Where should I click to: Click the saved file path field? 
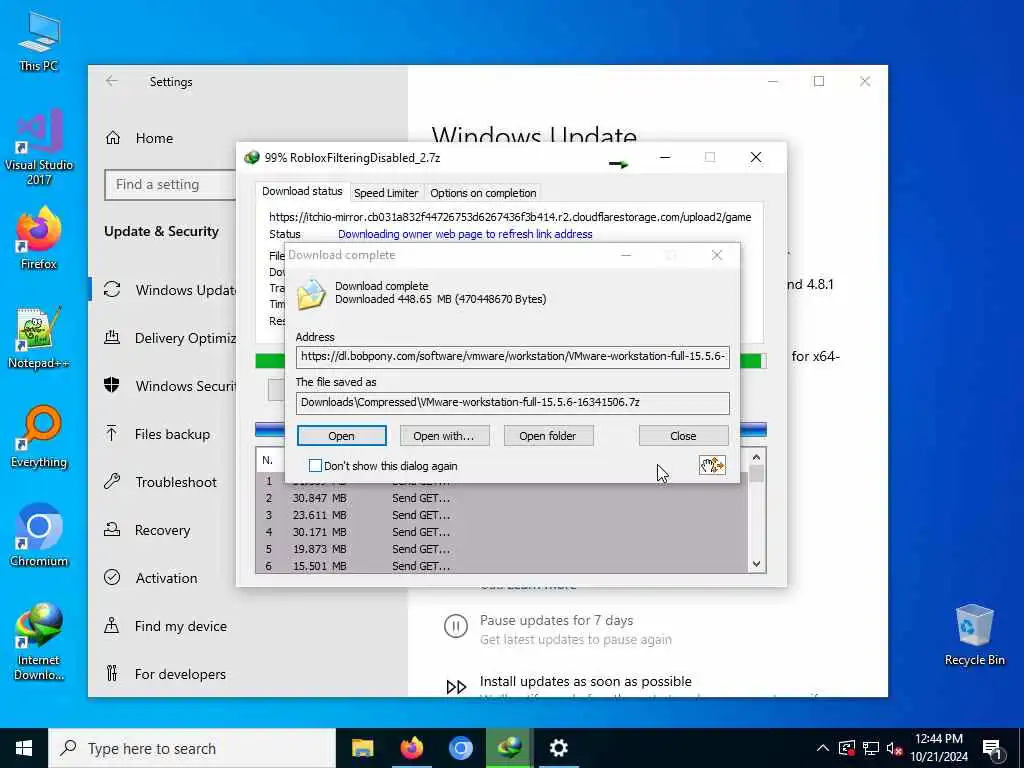(x=513, y=402)
